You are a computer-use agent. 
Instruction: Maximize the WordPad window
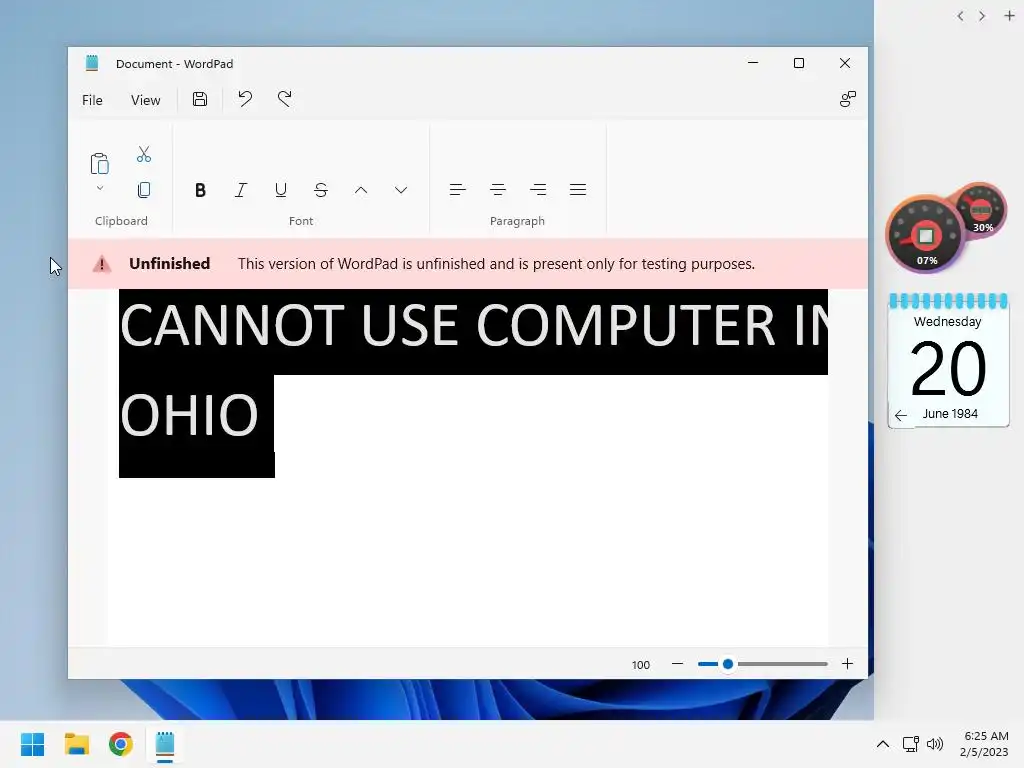pyautogui.click(x=799, y=63)
